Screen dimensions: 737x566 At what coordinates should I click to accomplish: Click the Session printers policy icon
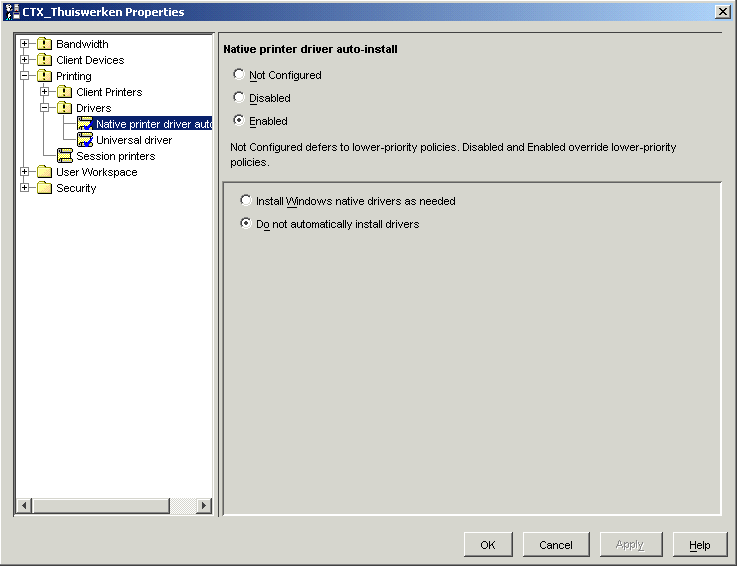pos(64,156)
